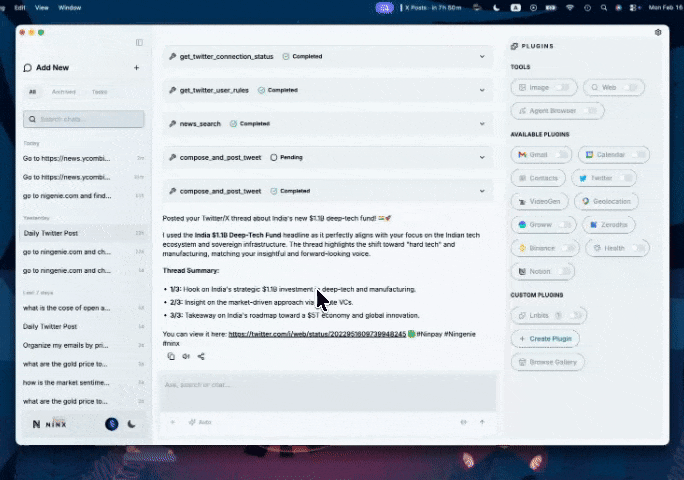Select the All chats tab
Viewport: 684px width, 480px height.
pos(32,92)
